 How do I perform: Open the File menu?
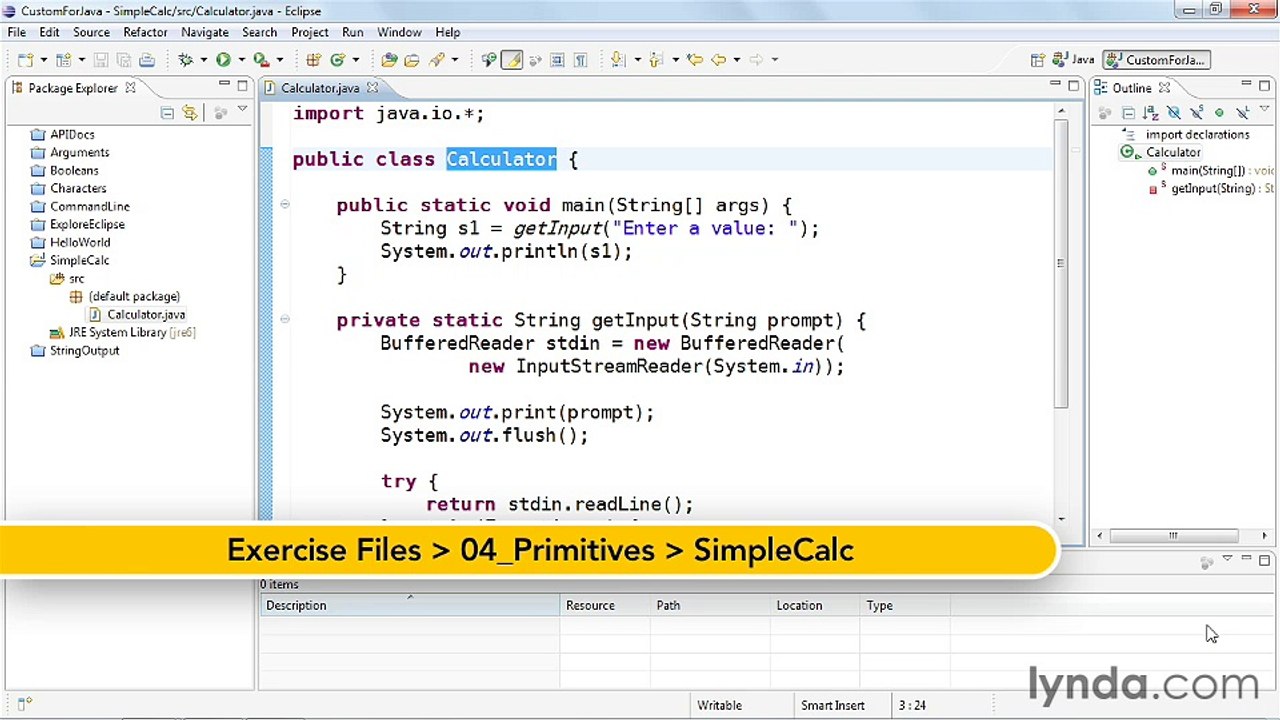[x=17, y=32]
